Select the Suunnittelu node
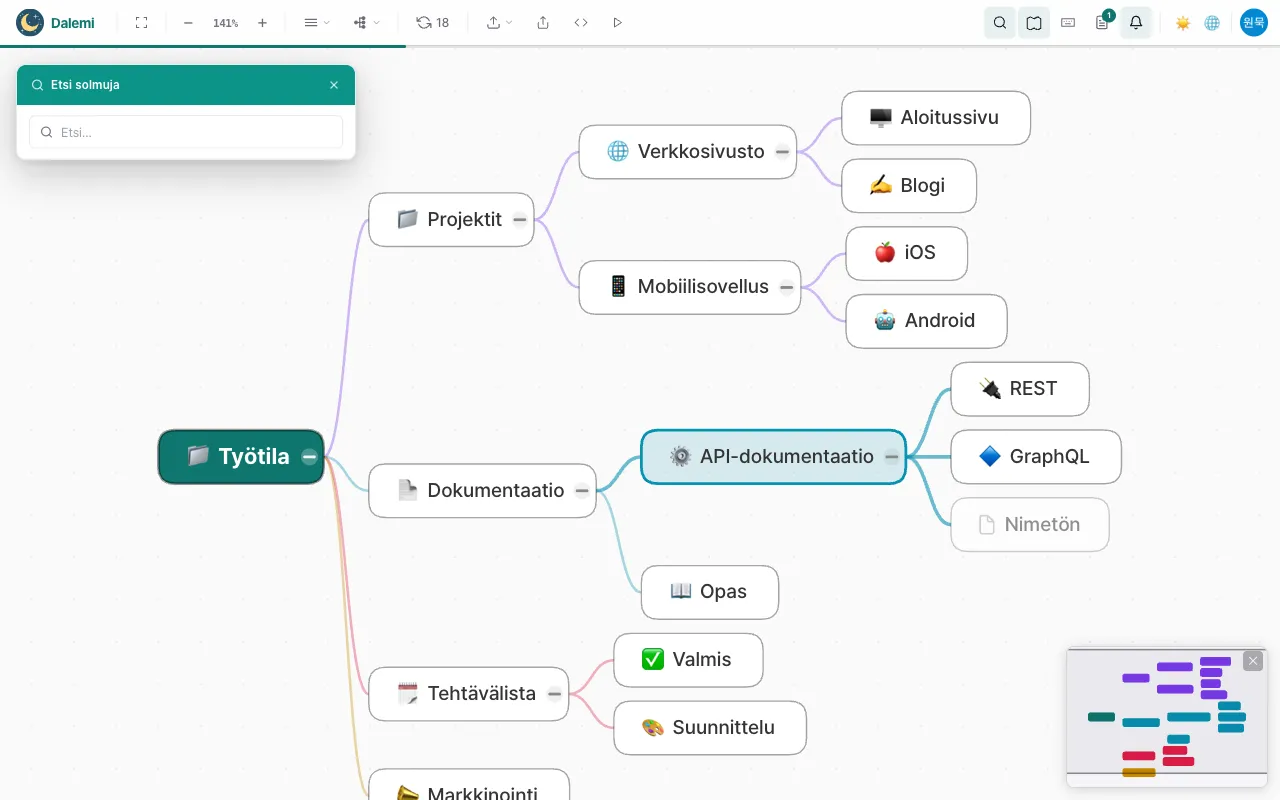 710,728
